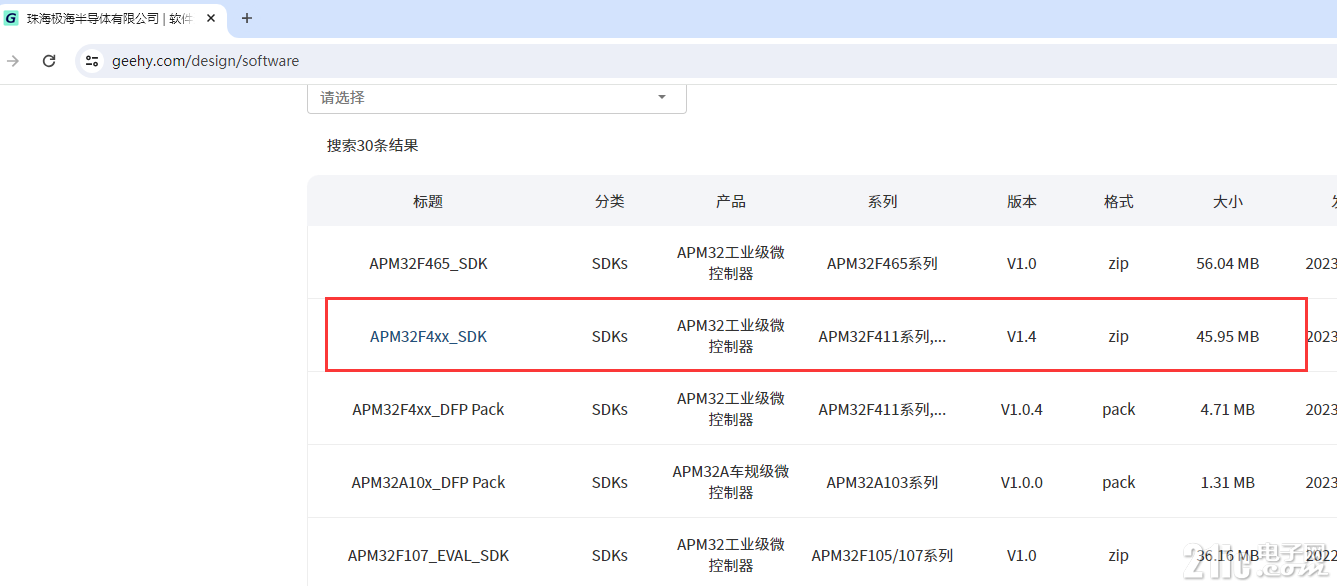Click the V1.4 version cell

click(1022, 337)
